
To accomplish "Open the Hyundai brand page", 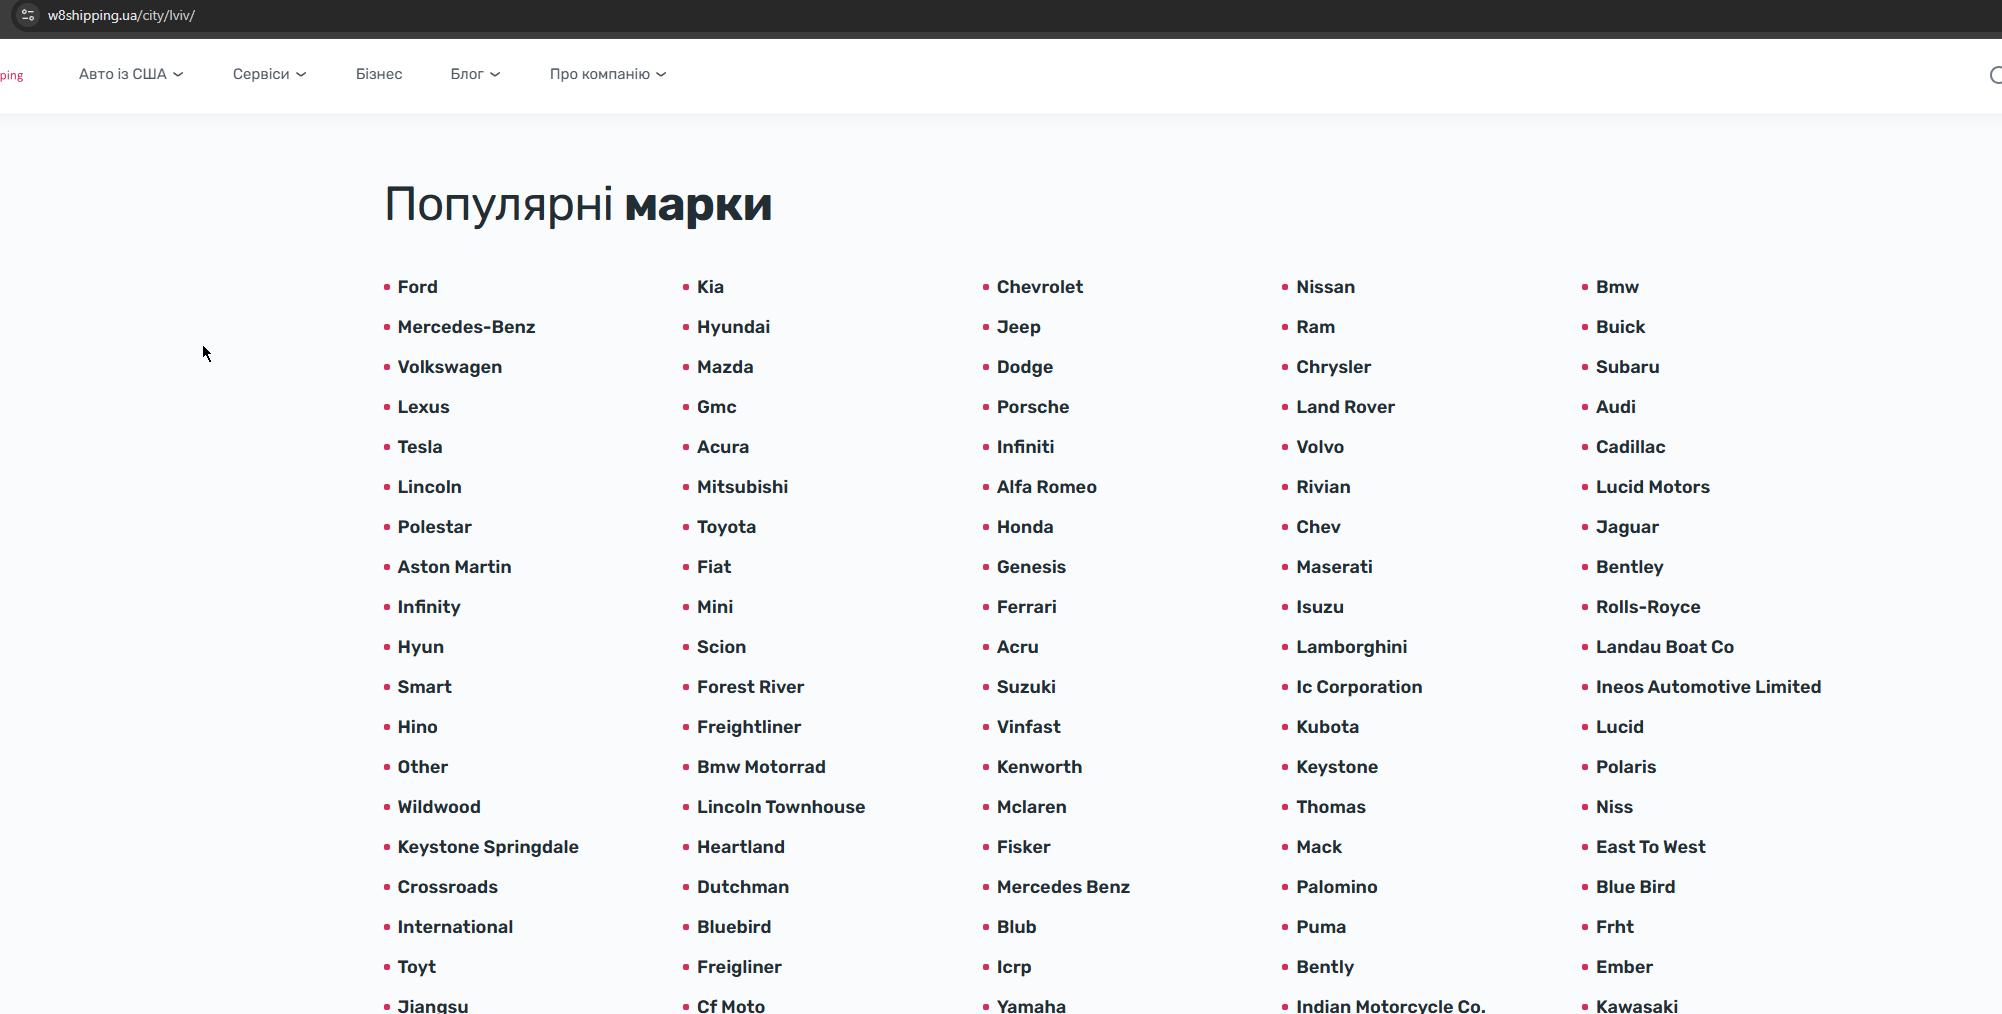I will (733, 327).
